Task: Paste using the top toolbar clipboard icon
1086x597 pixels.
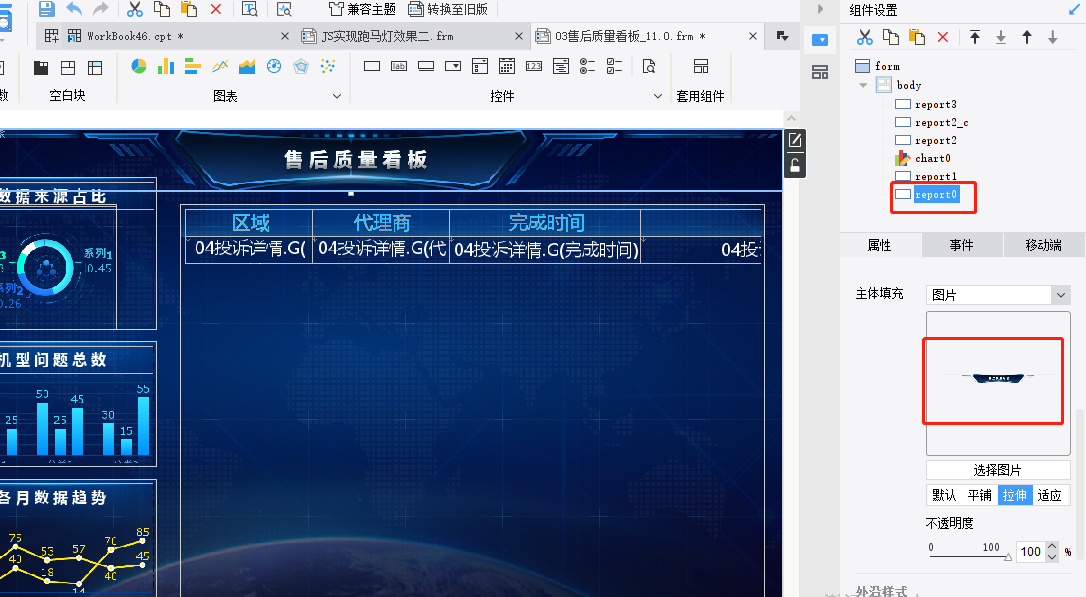Action: coord(188,9)
